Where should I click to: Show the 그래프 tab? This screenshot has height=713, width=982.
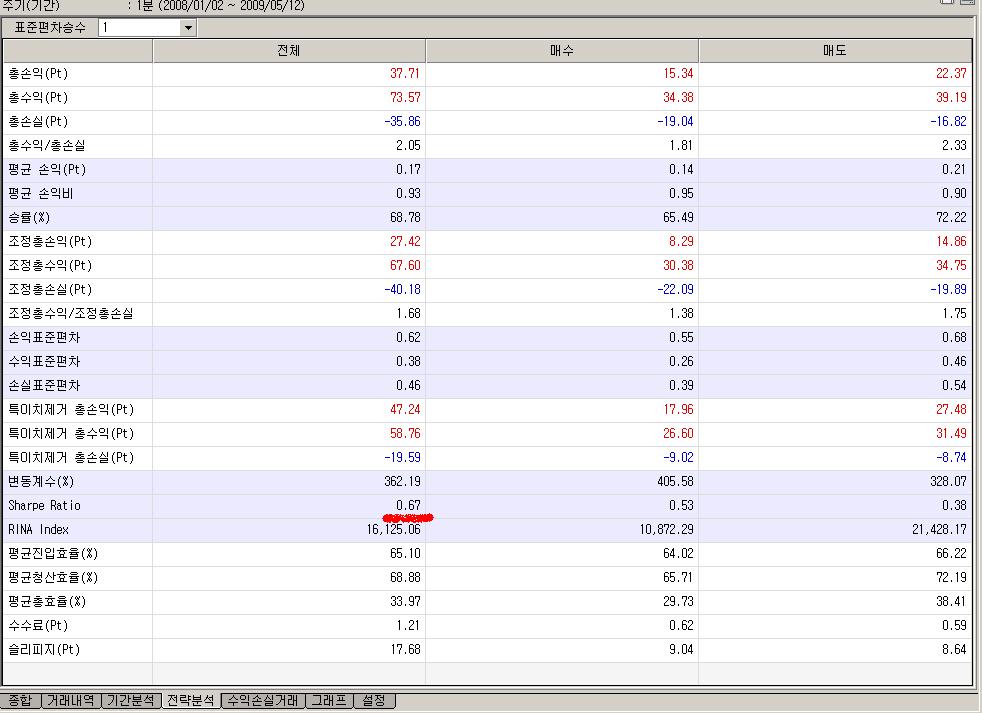[328, 701]
